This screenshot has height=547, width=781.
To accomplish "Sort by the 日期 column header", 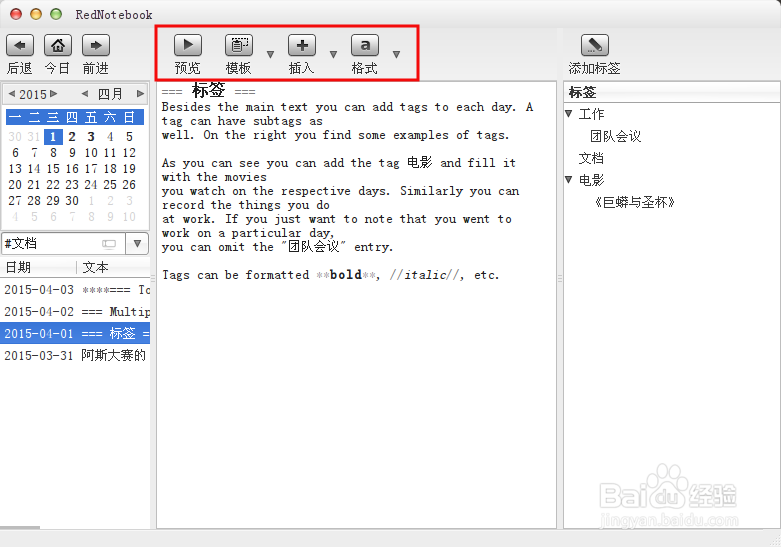I will 38,268.
